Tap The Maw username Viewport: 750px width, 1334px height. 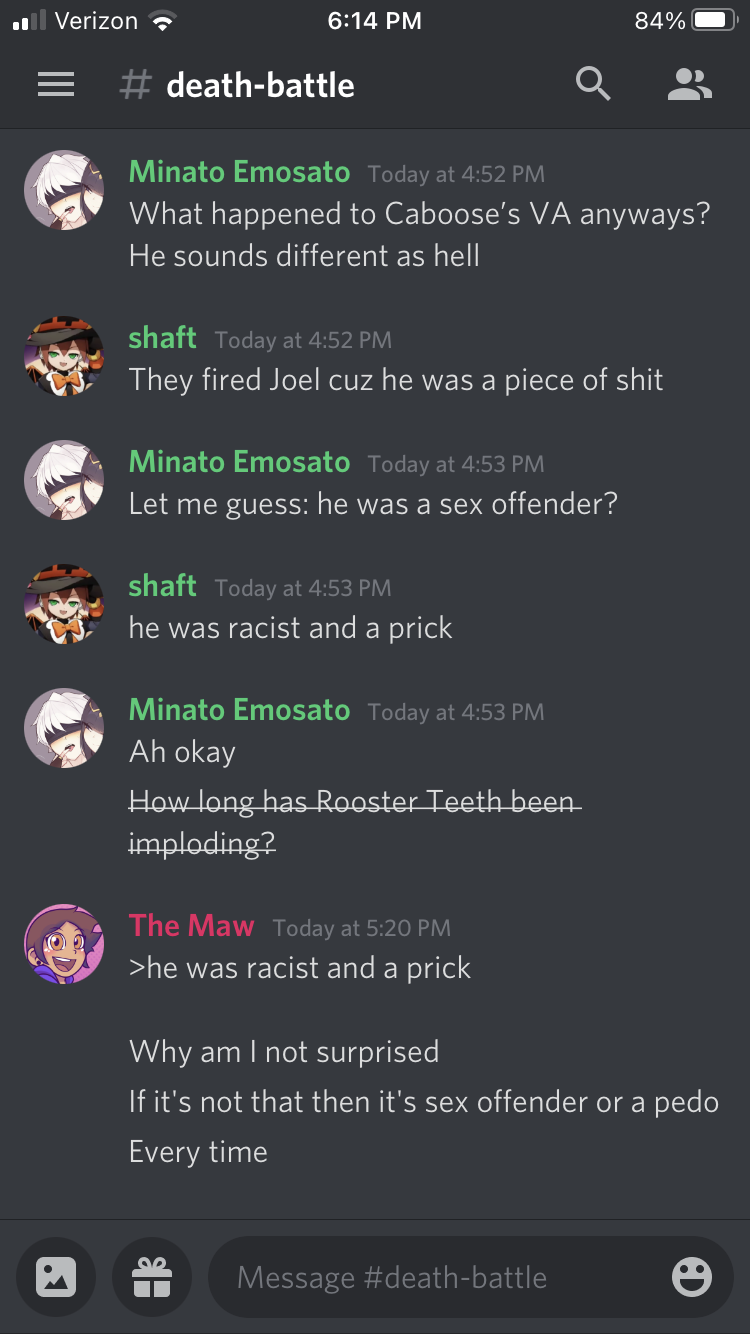(191, 926)
